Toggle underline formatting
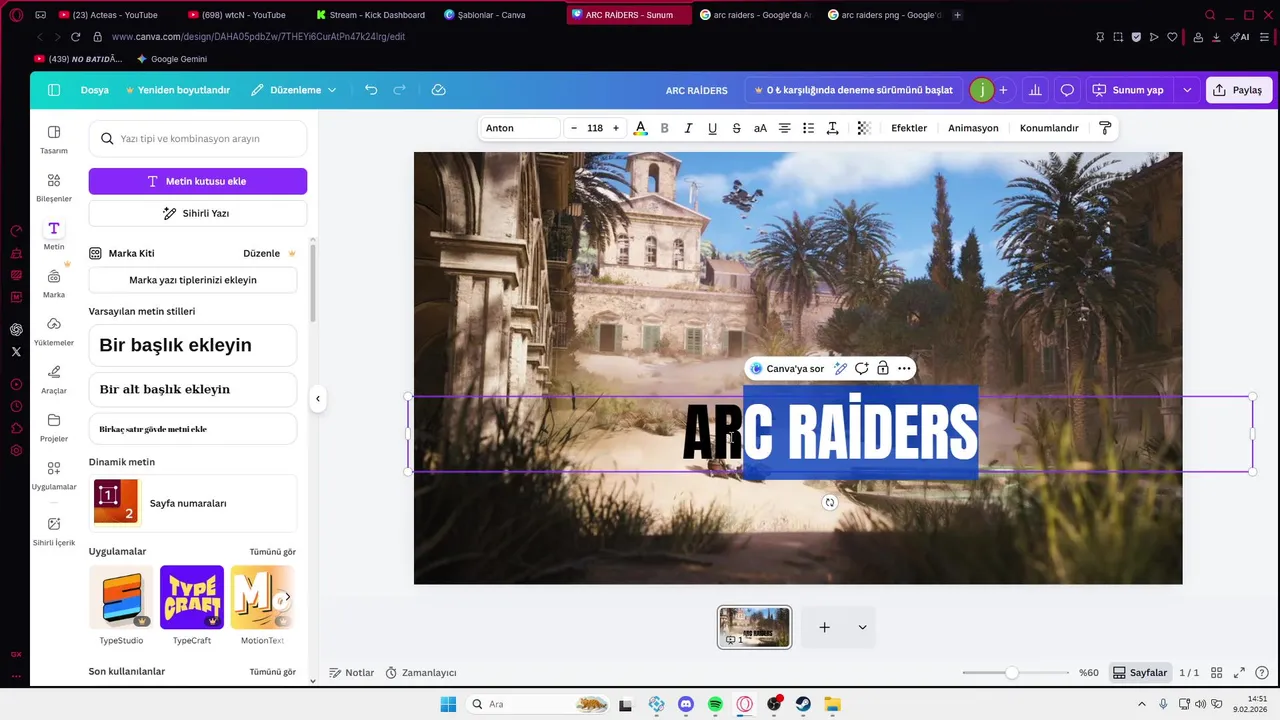The height and width of the screenshot is (720, 1280). pos(712,128)
